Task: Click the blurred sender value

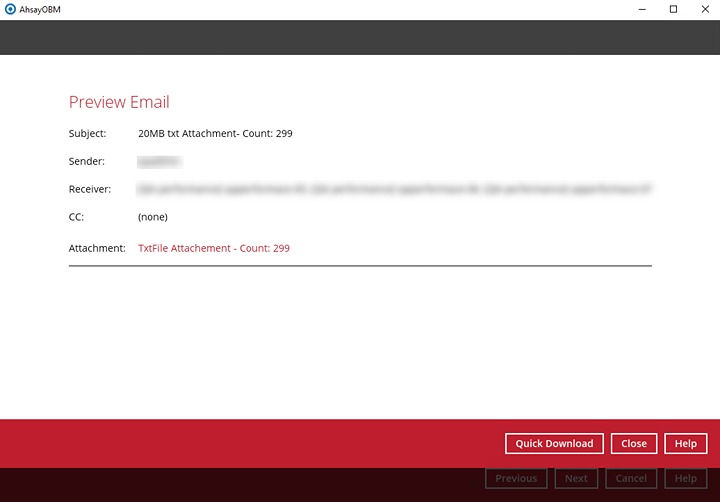Action: [x=160, y=161]
